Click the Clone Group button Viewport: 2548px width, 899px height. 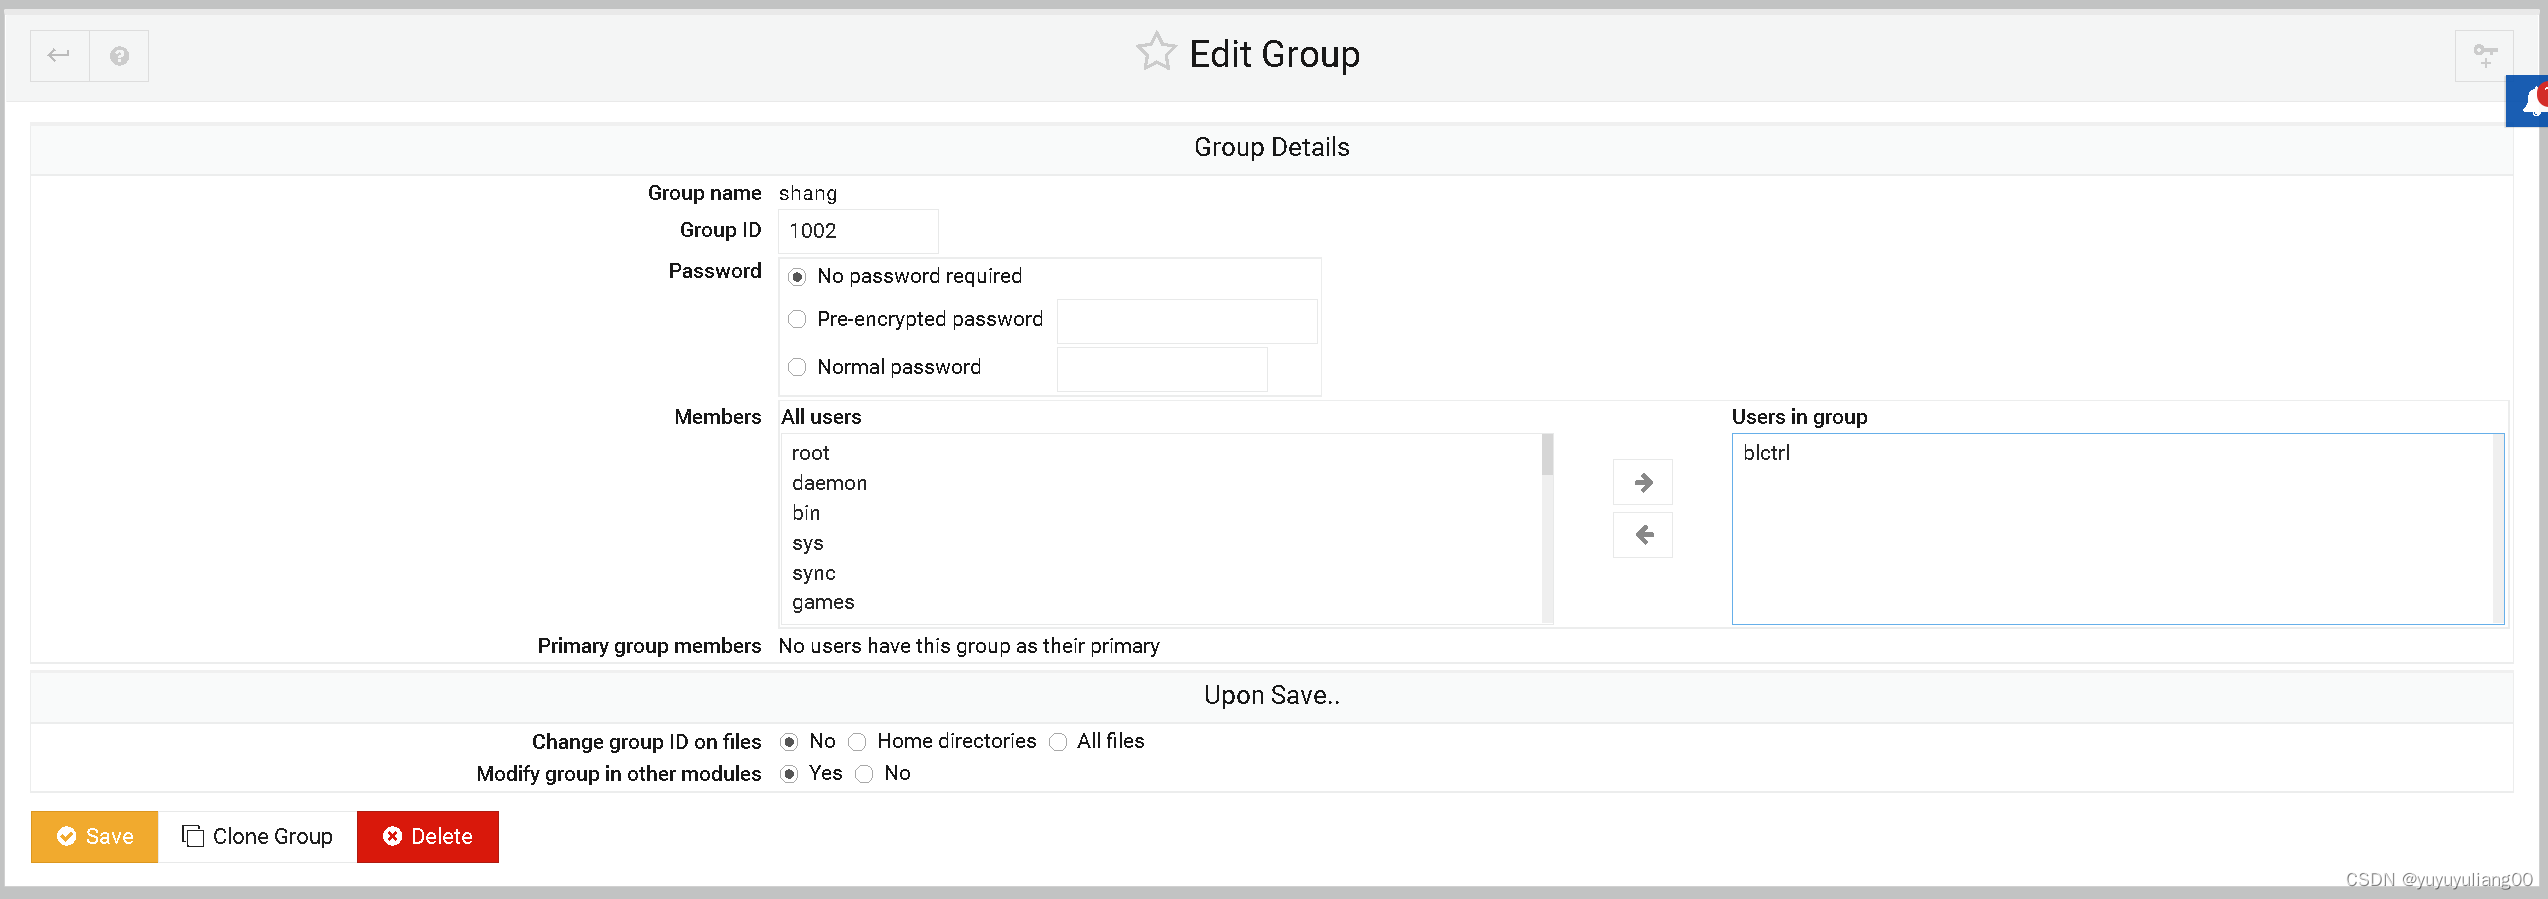258,837
